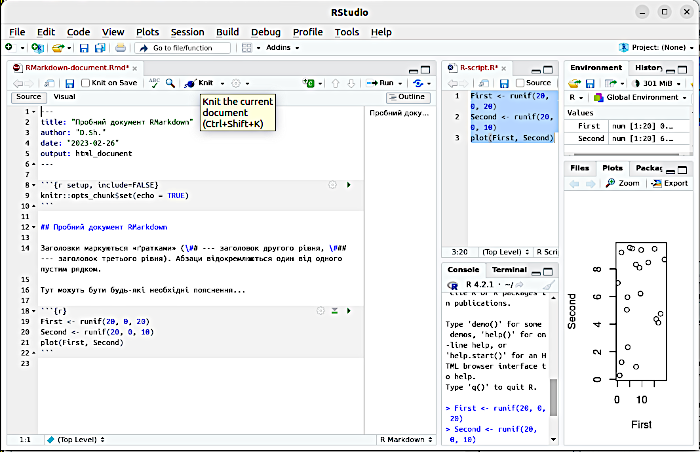The image size is (700, 452).
Task: Clear the console with the broom icon
Action: [x=549, y=285]
